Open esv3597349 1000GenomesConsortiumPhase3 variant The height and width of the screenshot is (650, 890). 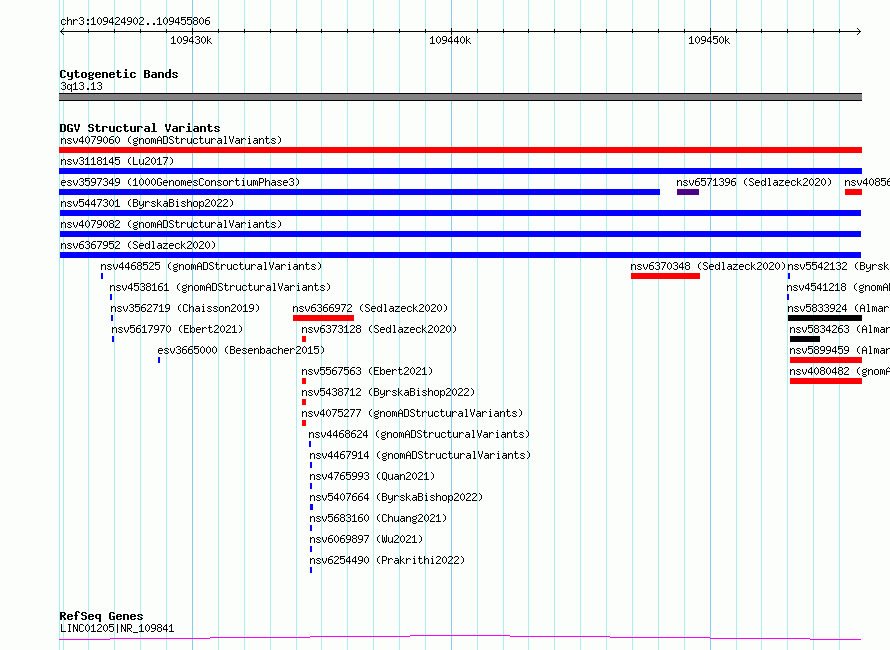click(180, 182)
